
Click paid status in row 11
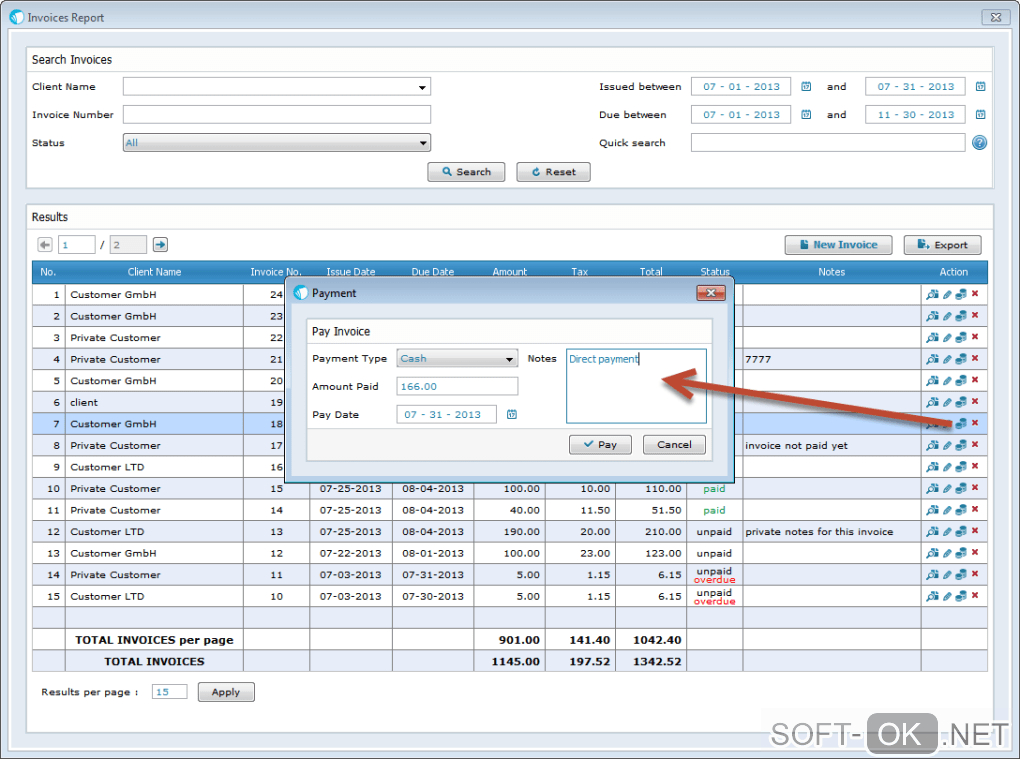[714, 510]
